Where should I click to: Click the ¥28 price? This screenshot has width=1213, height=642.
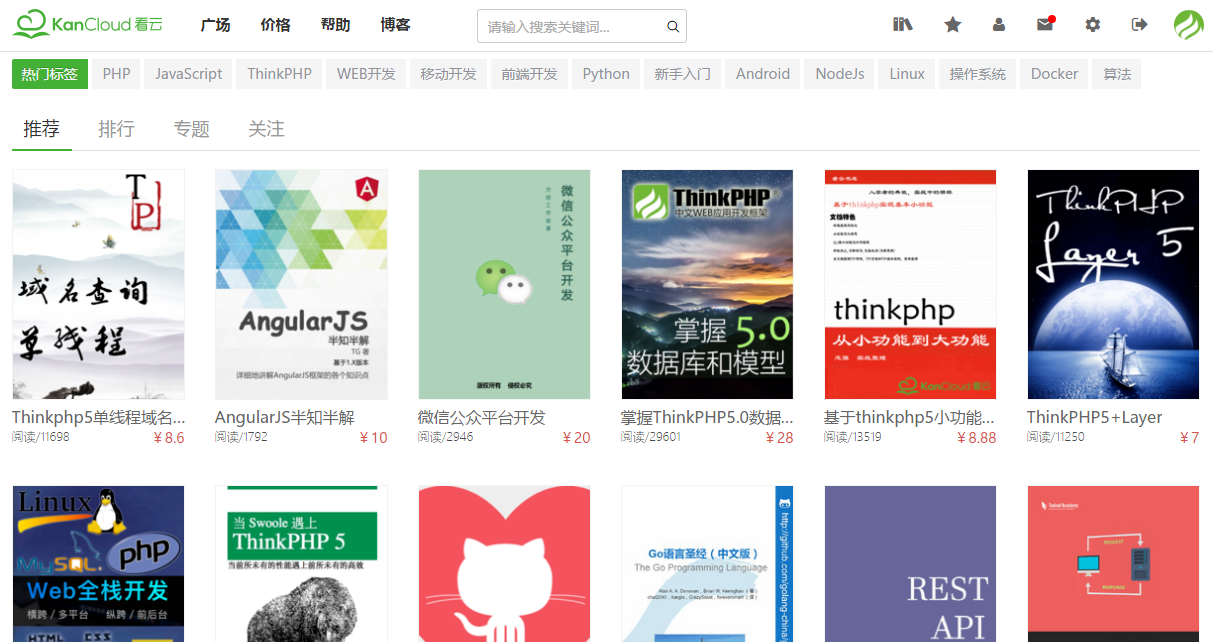coord(779,437)
